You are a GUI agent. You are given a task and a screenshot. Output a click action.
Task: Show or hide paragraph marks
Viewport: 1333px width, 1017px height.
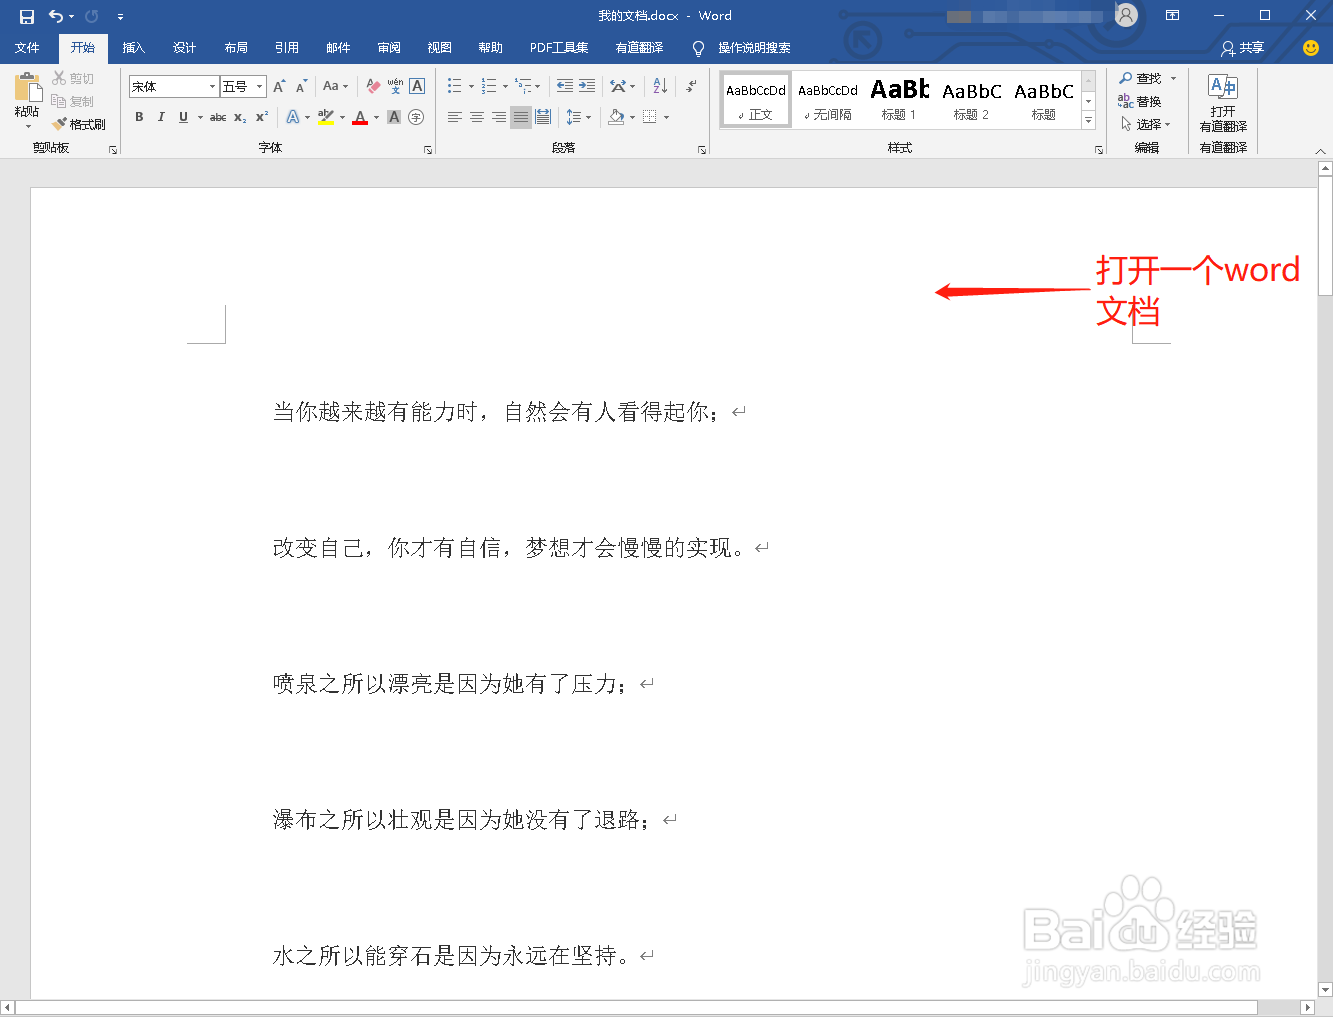(x=691, y=86)
